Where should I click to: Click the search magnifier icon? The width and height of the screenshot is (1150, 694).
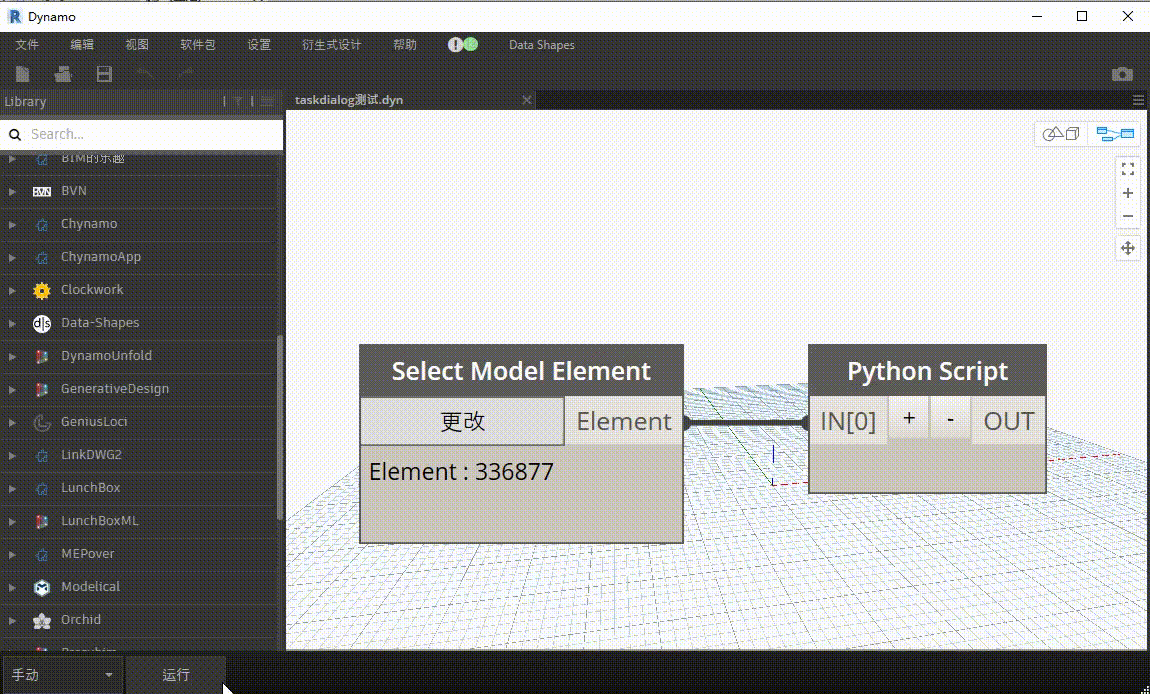tap(15, 134)
